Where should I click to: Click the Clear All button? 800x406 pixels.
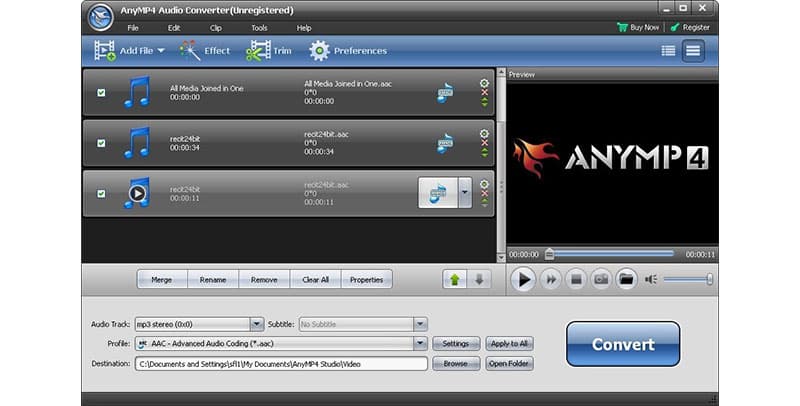[315, 280]
